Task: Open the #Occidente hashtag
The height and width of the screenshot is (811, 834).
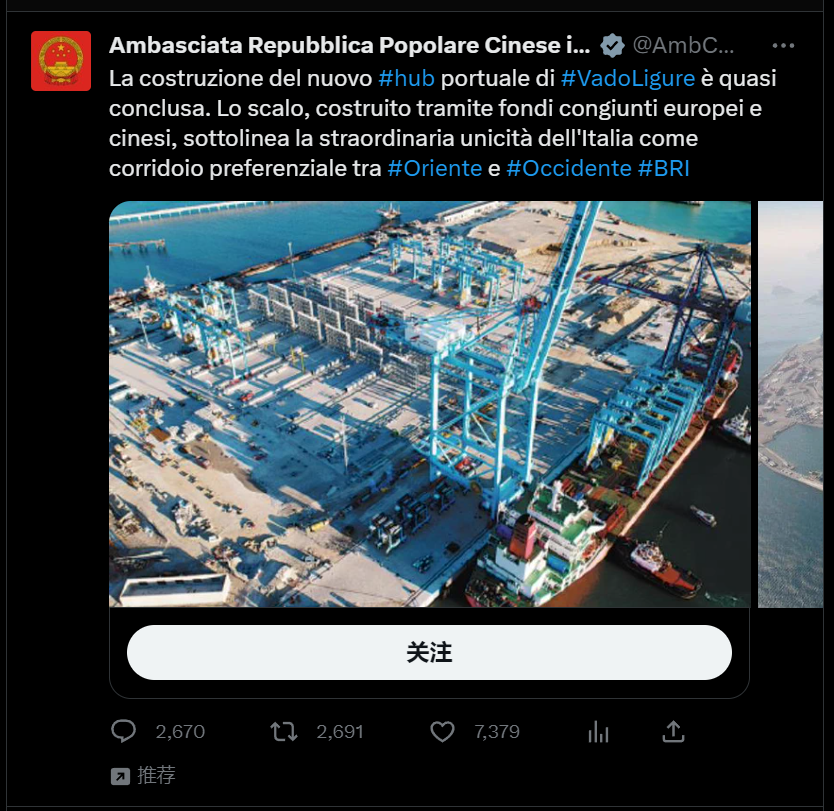Action: (x=569, y=168)
